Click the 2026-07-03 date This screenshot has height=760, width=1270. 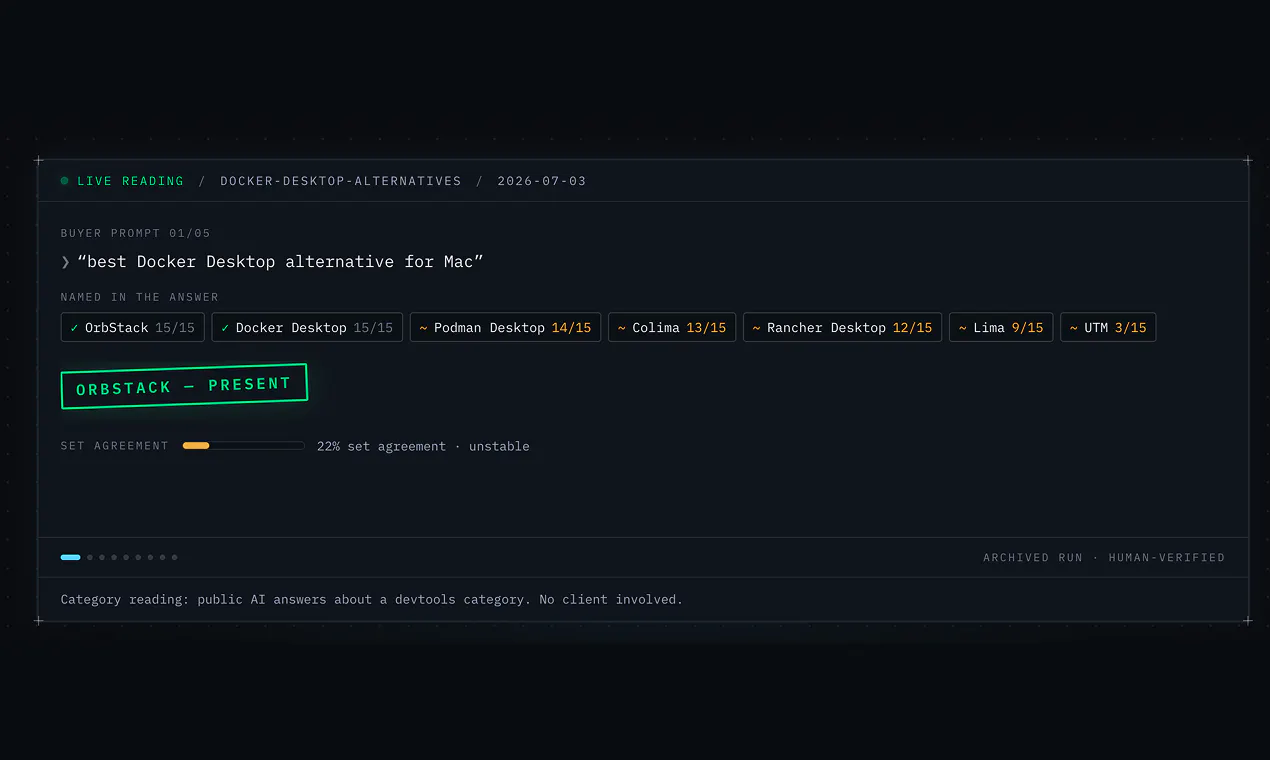pyautogui.click(x=542, y=181)
